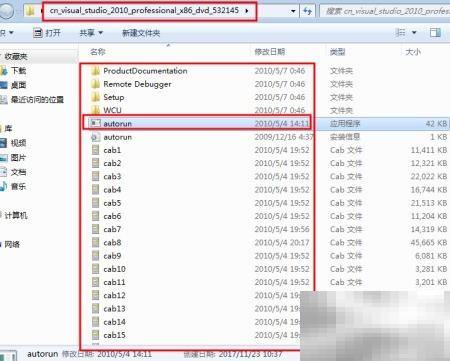The width and height of the screenshot is (450, 361).
Task: Select the Remote Debugger folder icon
Action: click(95, 84)
